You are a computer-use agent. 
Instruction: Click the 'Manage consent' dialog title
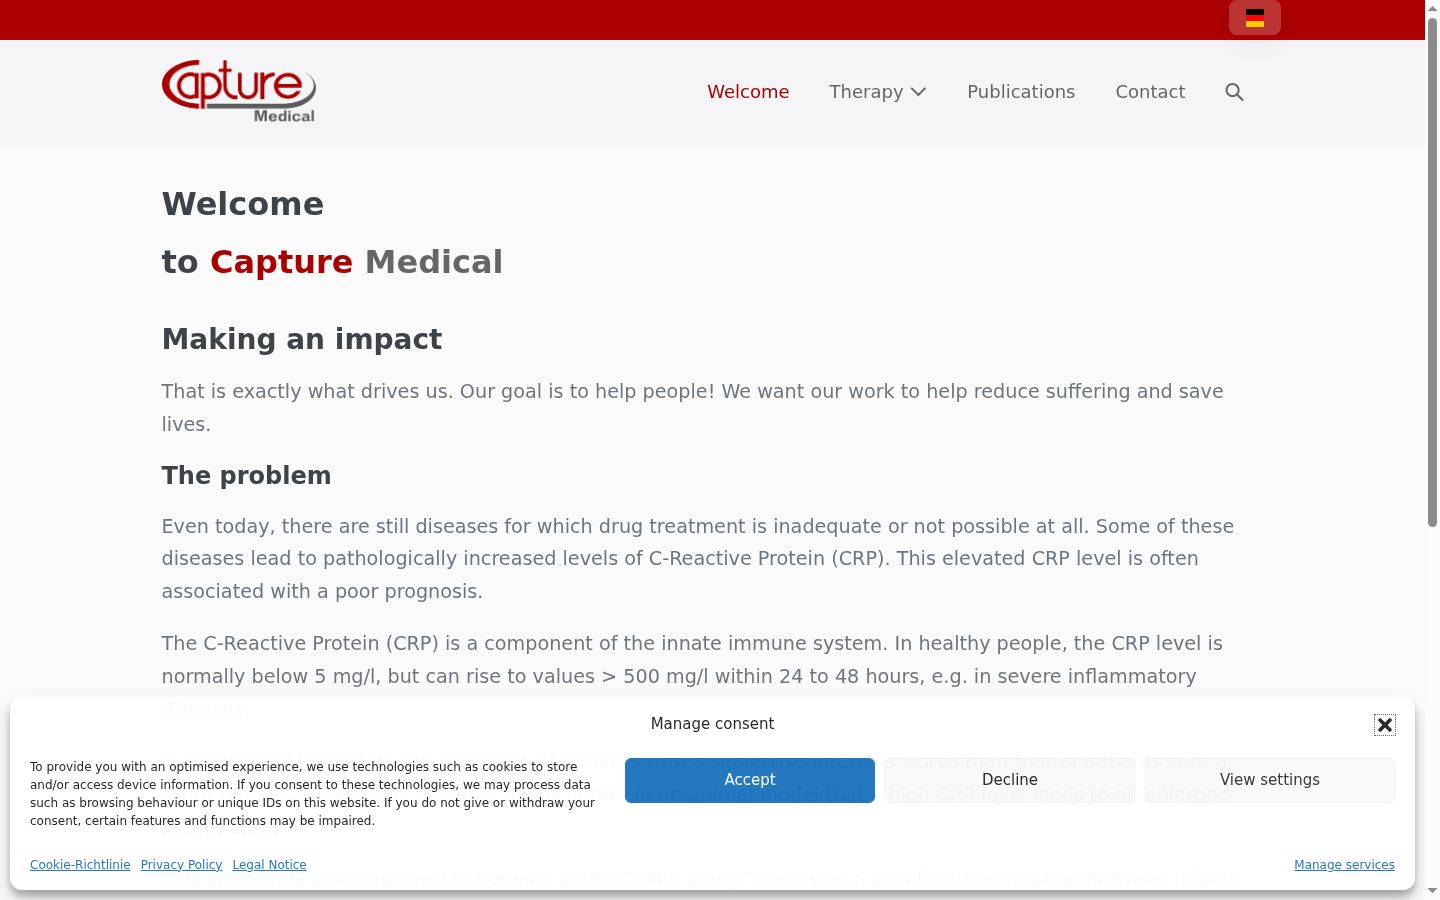[x=712, y=724]
